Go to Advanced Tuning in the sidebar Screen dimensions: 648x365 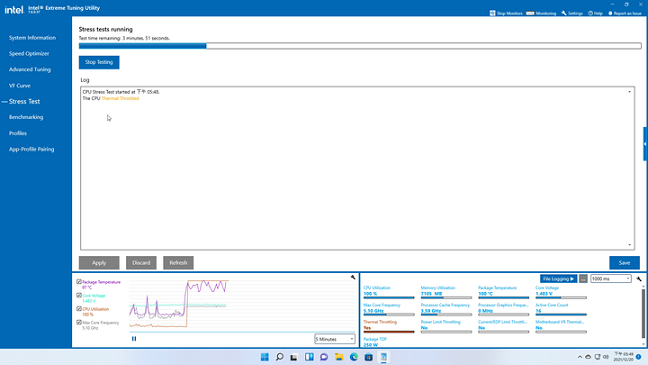(x=30, y=69)
